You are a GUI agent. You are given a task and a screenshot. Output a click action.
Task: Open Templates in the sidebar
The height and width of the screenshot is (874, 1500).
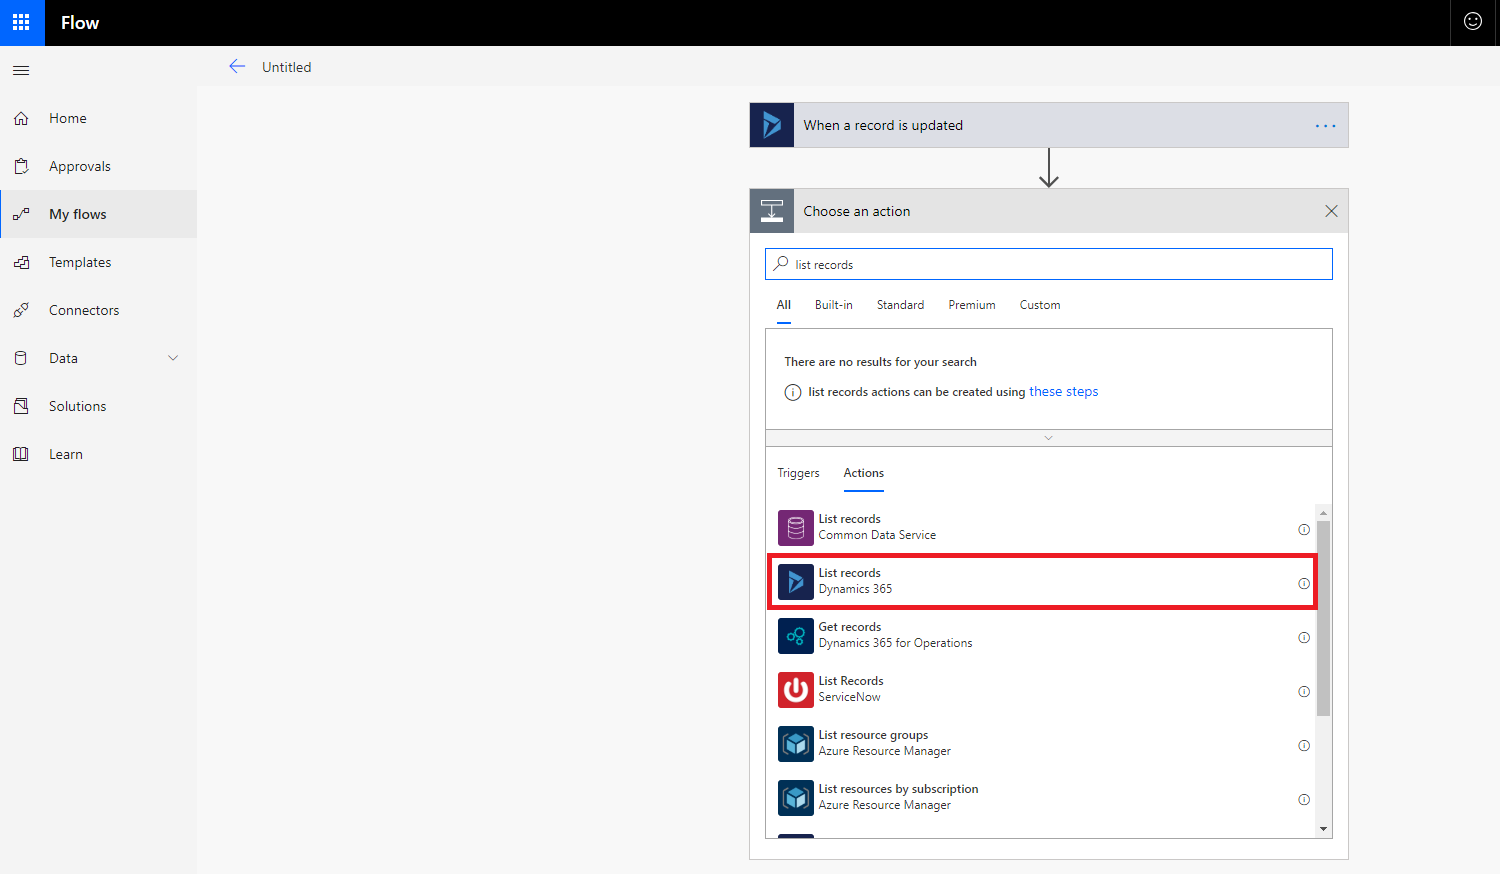(x=99, y=262)
